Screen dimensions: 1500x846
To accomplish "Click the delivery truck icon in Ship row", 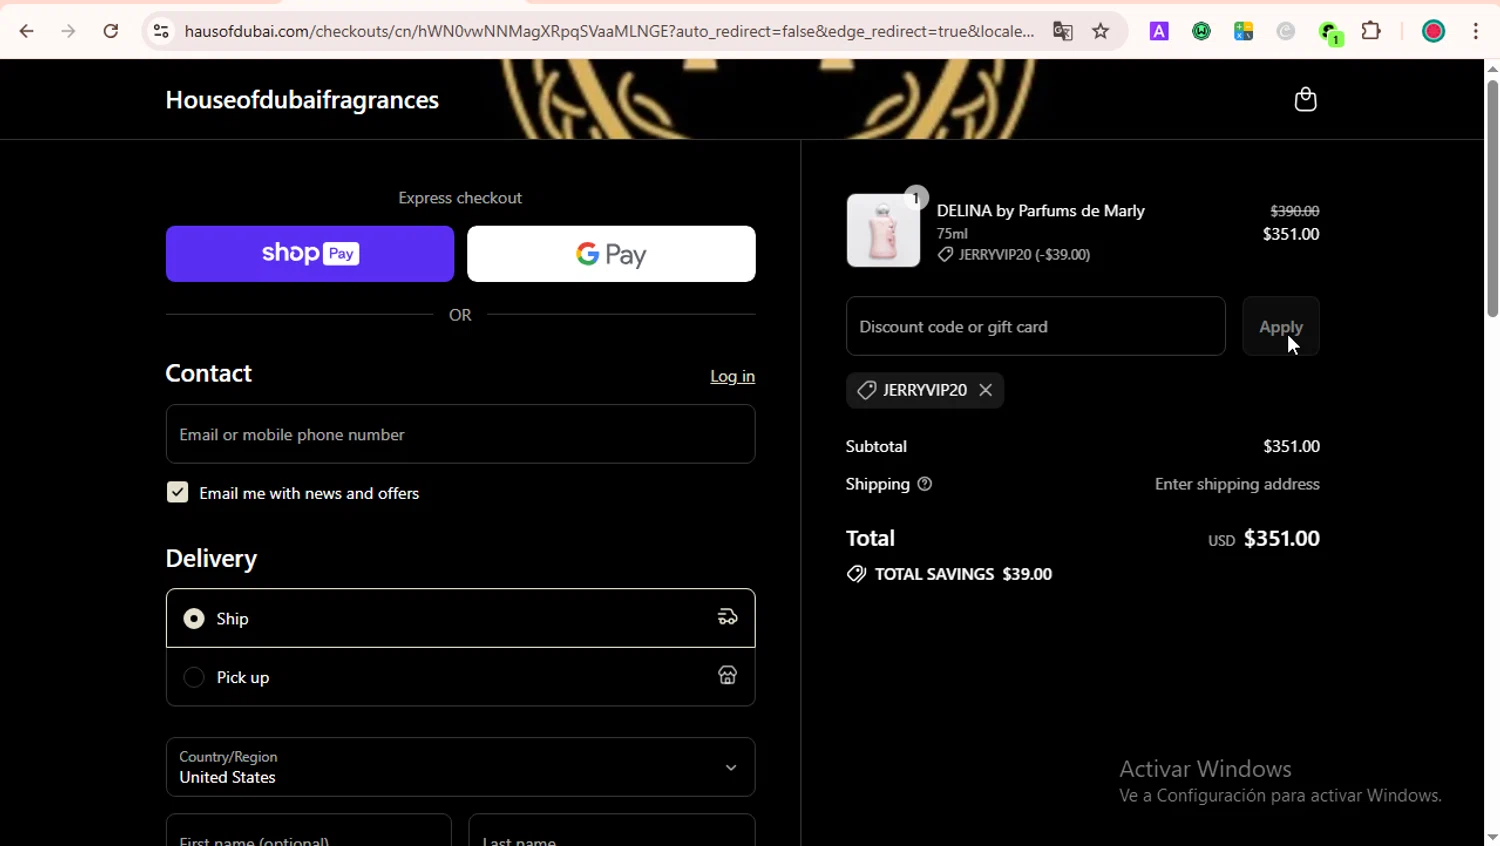I will (728, 617).
